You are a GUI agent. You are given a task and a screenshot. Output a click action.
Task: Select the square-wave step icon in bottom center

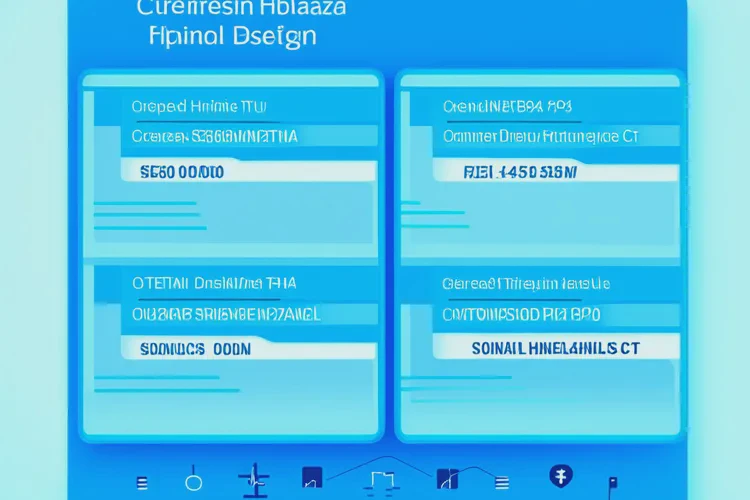coord(383,479)
